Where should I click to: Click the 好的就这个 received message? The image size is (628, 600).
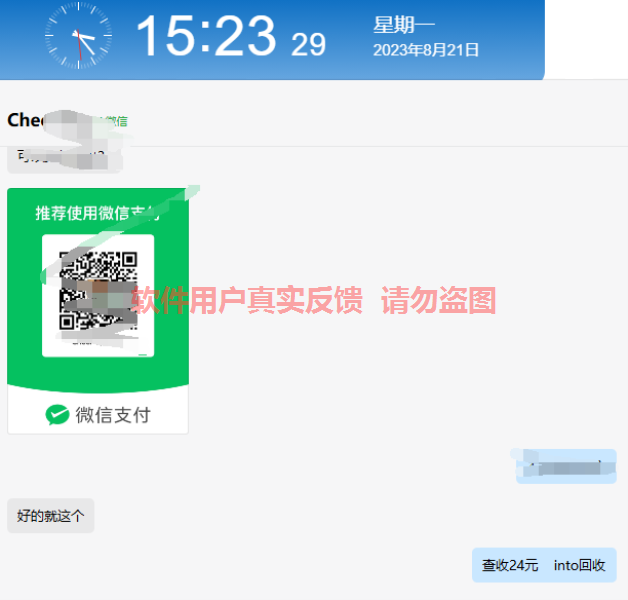[50, 515]
